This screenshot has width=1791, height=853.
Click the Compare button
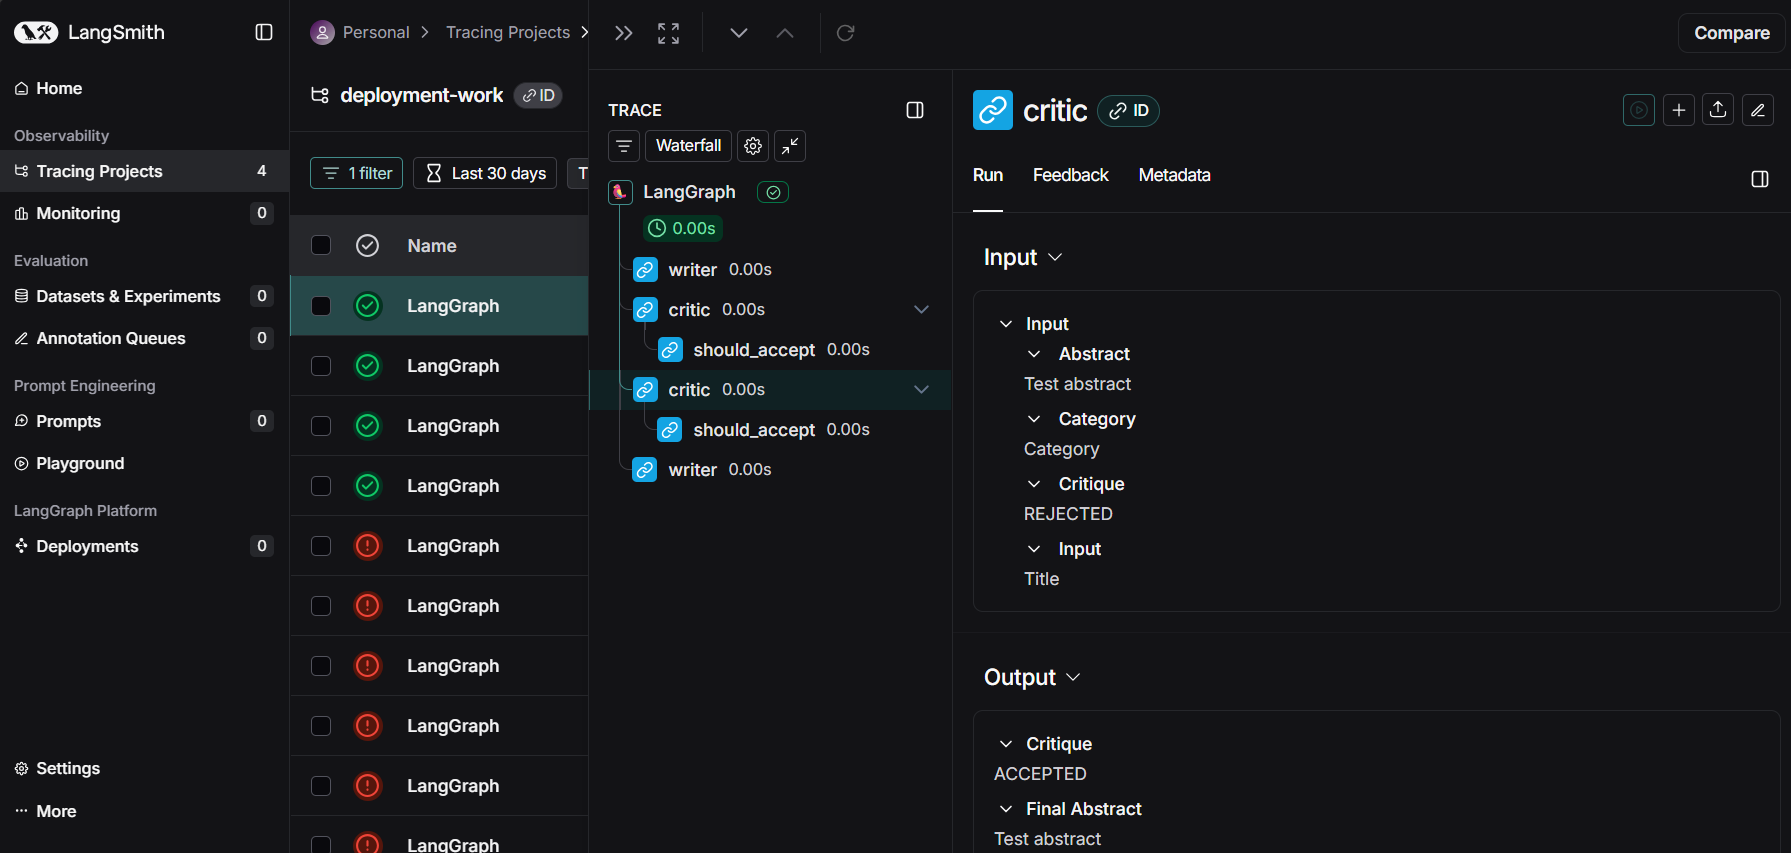1731,33
